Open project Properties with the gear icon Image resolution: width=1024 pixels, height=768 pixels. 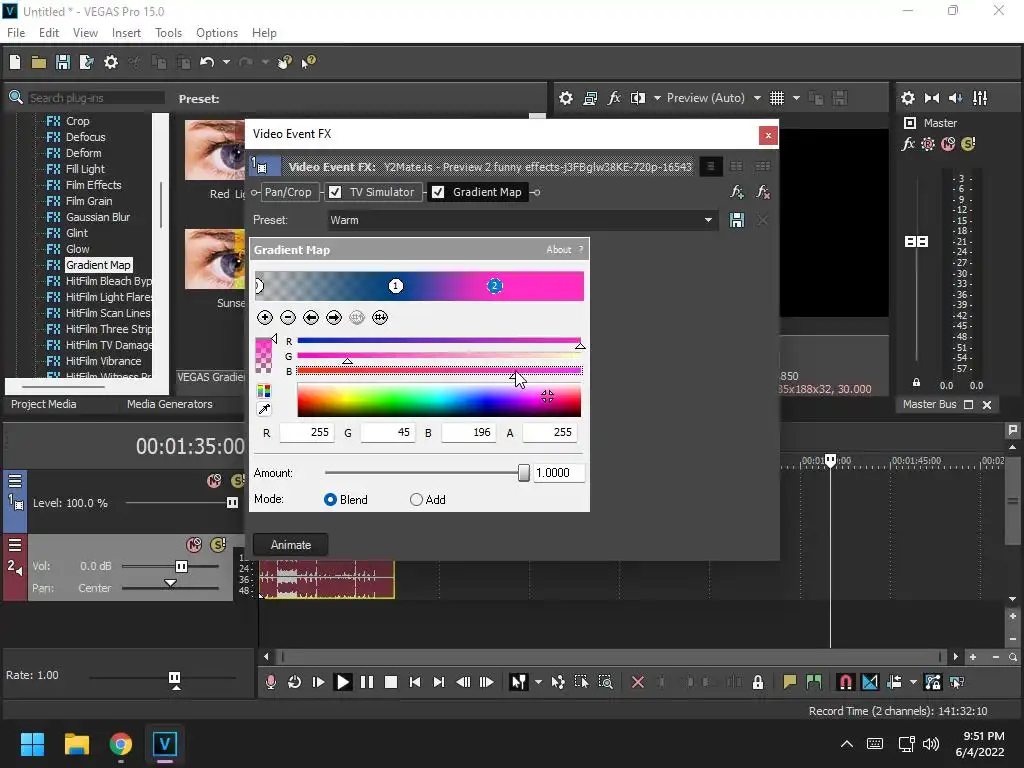tap(111, 62)
